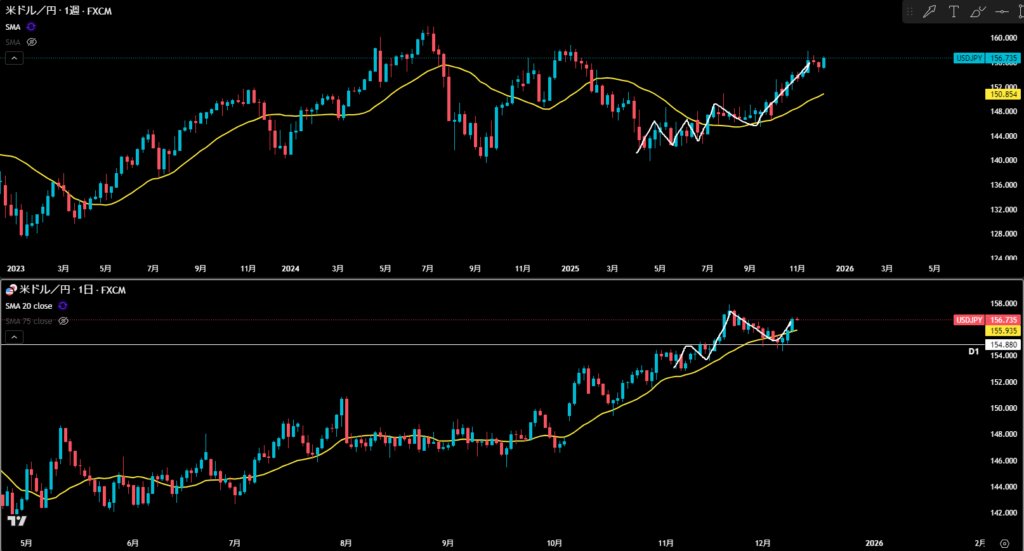Show the hidden SMA 75 close indicator

[x=62, y=321]
